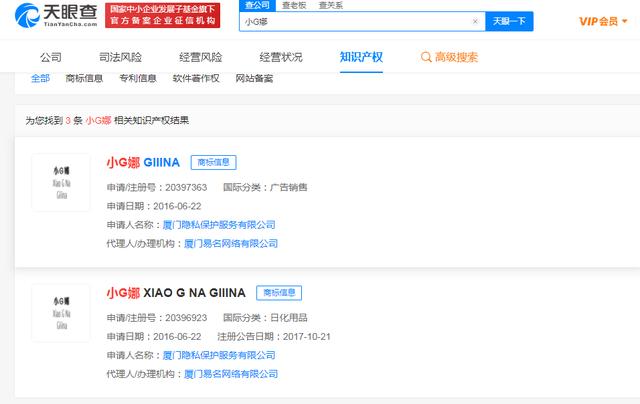Click the TianYanCha logo
The height and width of the screenshot is (404, 640).
(56, 15)
